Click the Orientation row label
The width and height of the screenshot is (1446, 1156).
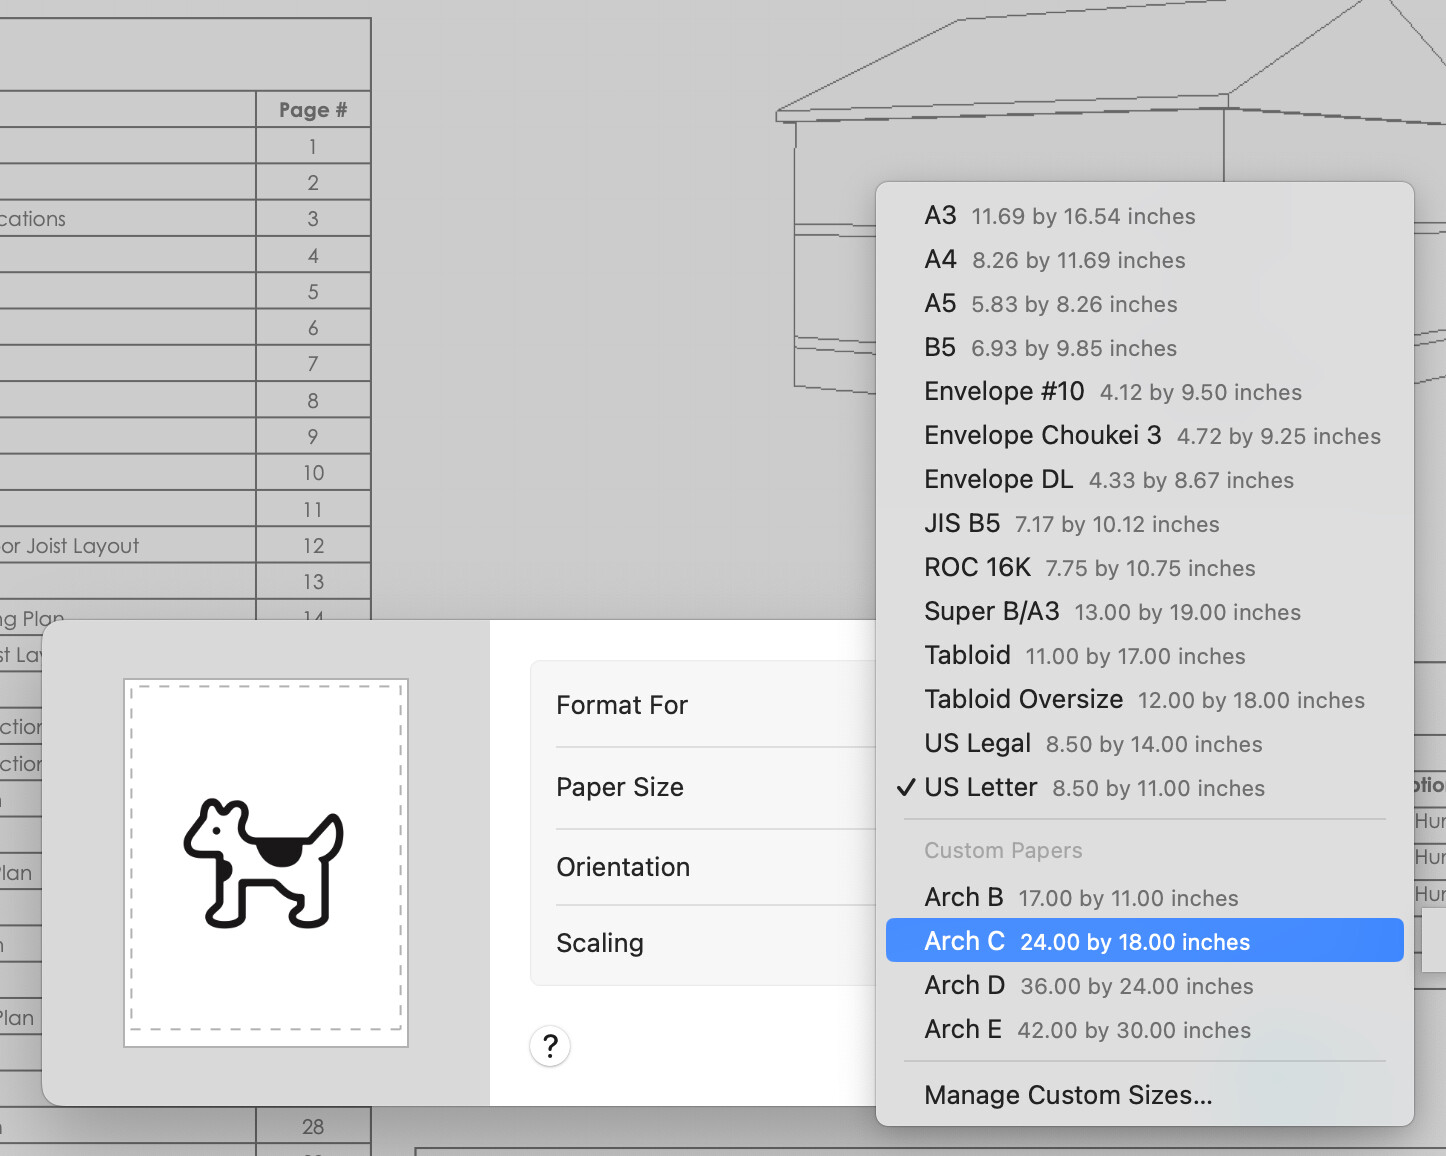(x=623, y=867)
